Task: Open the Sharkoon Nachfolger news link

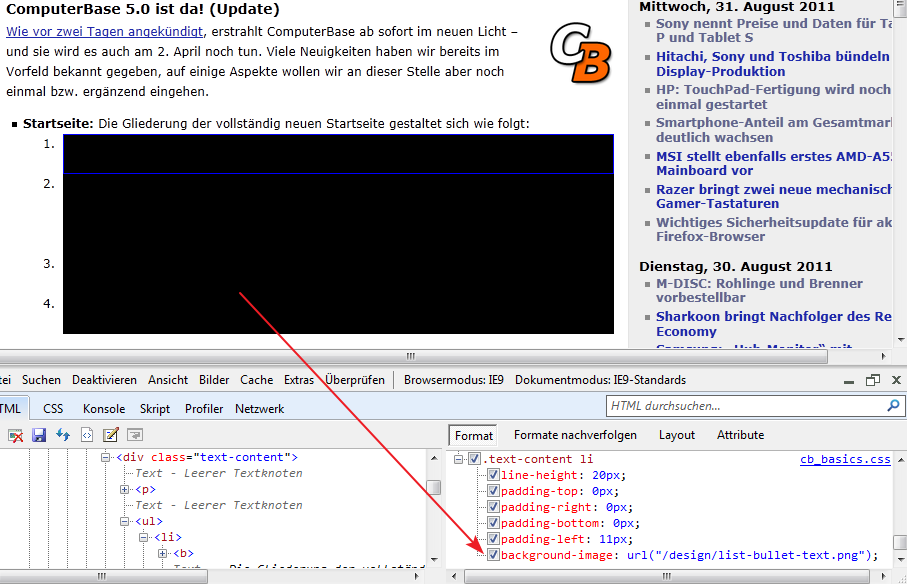Action: point(774,324)
